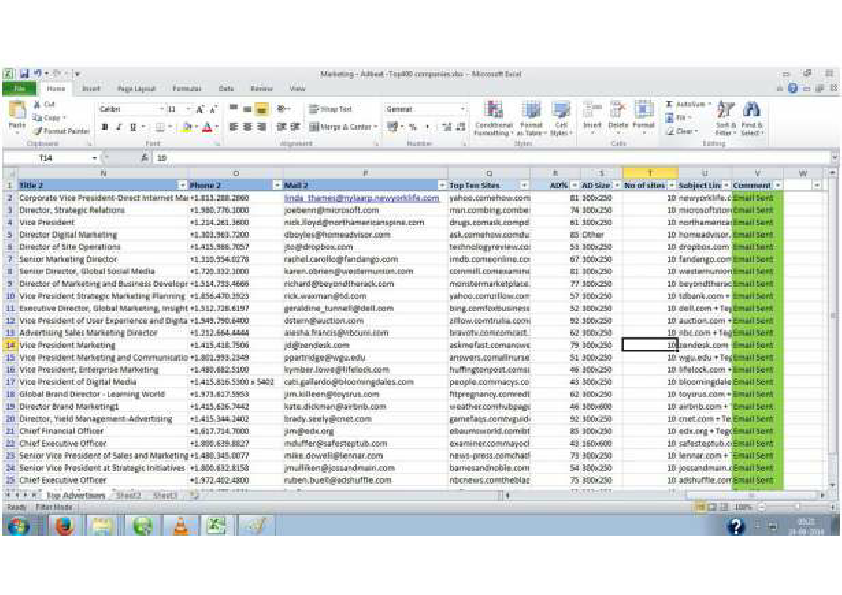Increase indent in Alignment group

(295, 127)
